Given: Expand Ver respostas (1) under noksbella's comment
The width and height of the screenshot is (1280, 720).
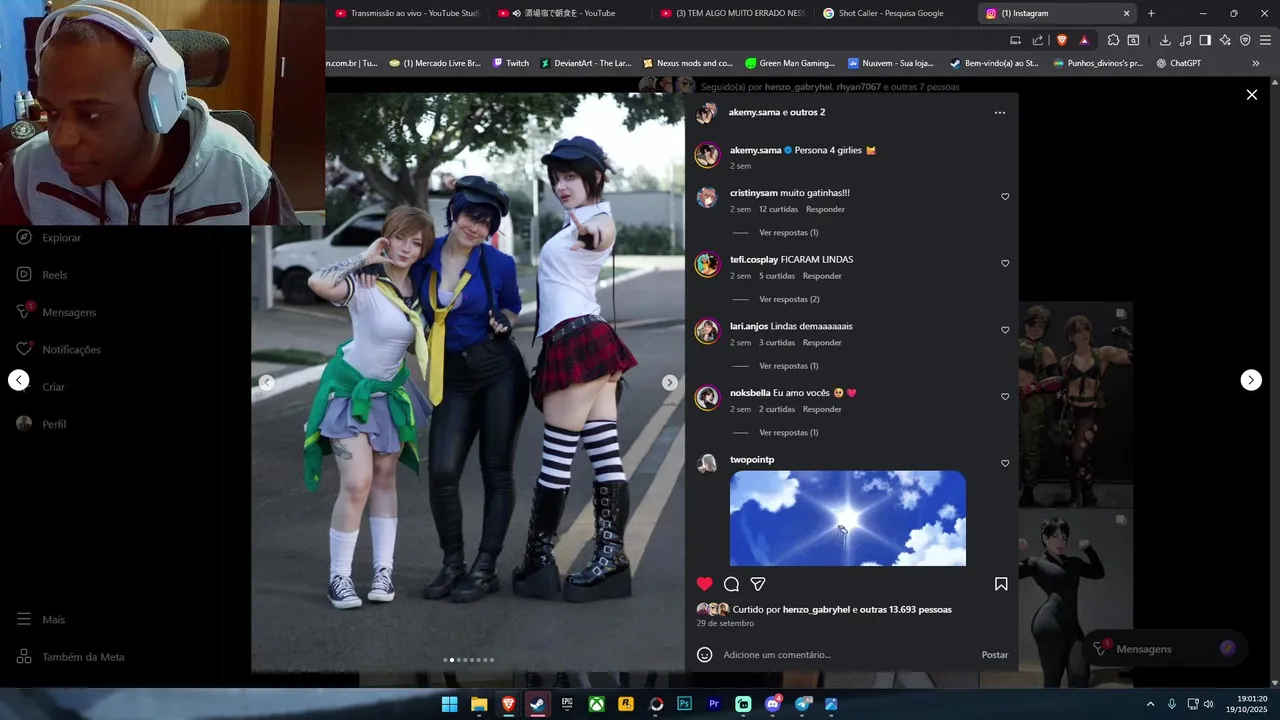Looking at the screenshot, I should pyautogui.click(x=788, y=433).
